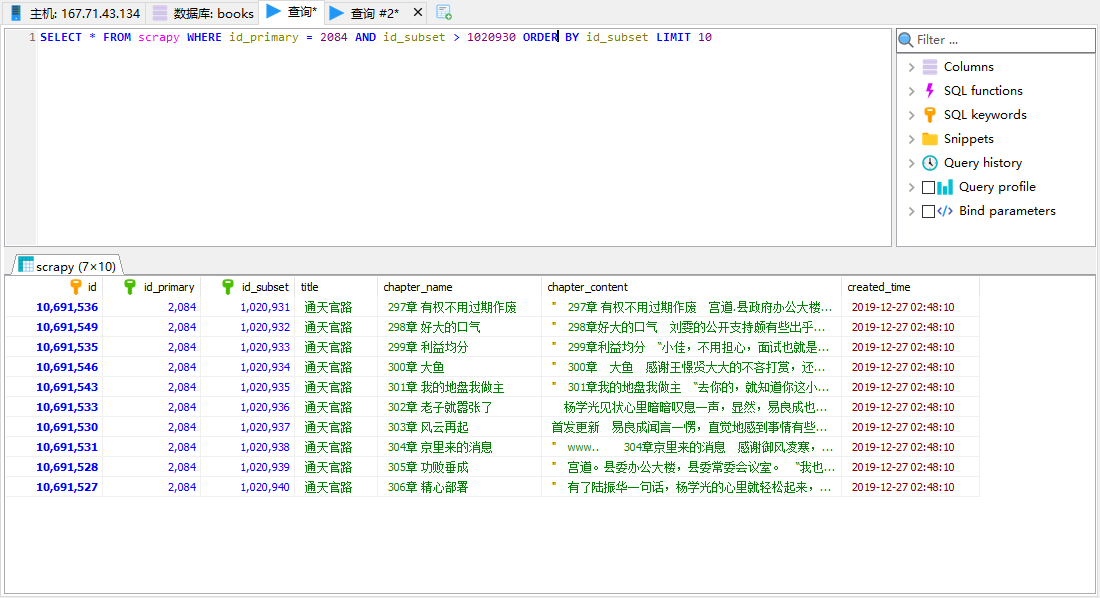Expand the SQL keywords node

point(911,115)
